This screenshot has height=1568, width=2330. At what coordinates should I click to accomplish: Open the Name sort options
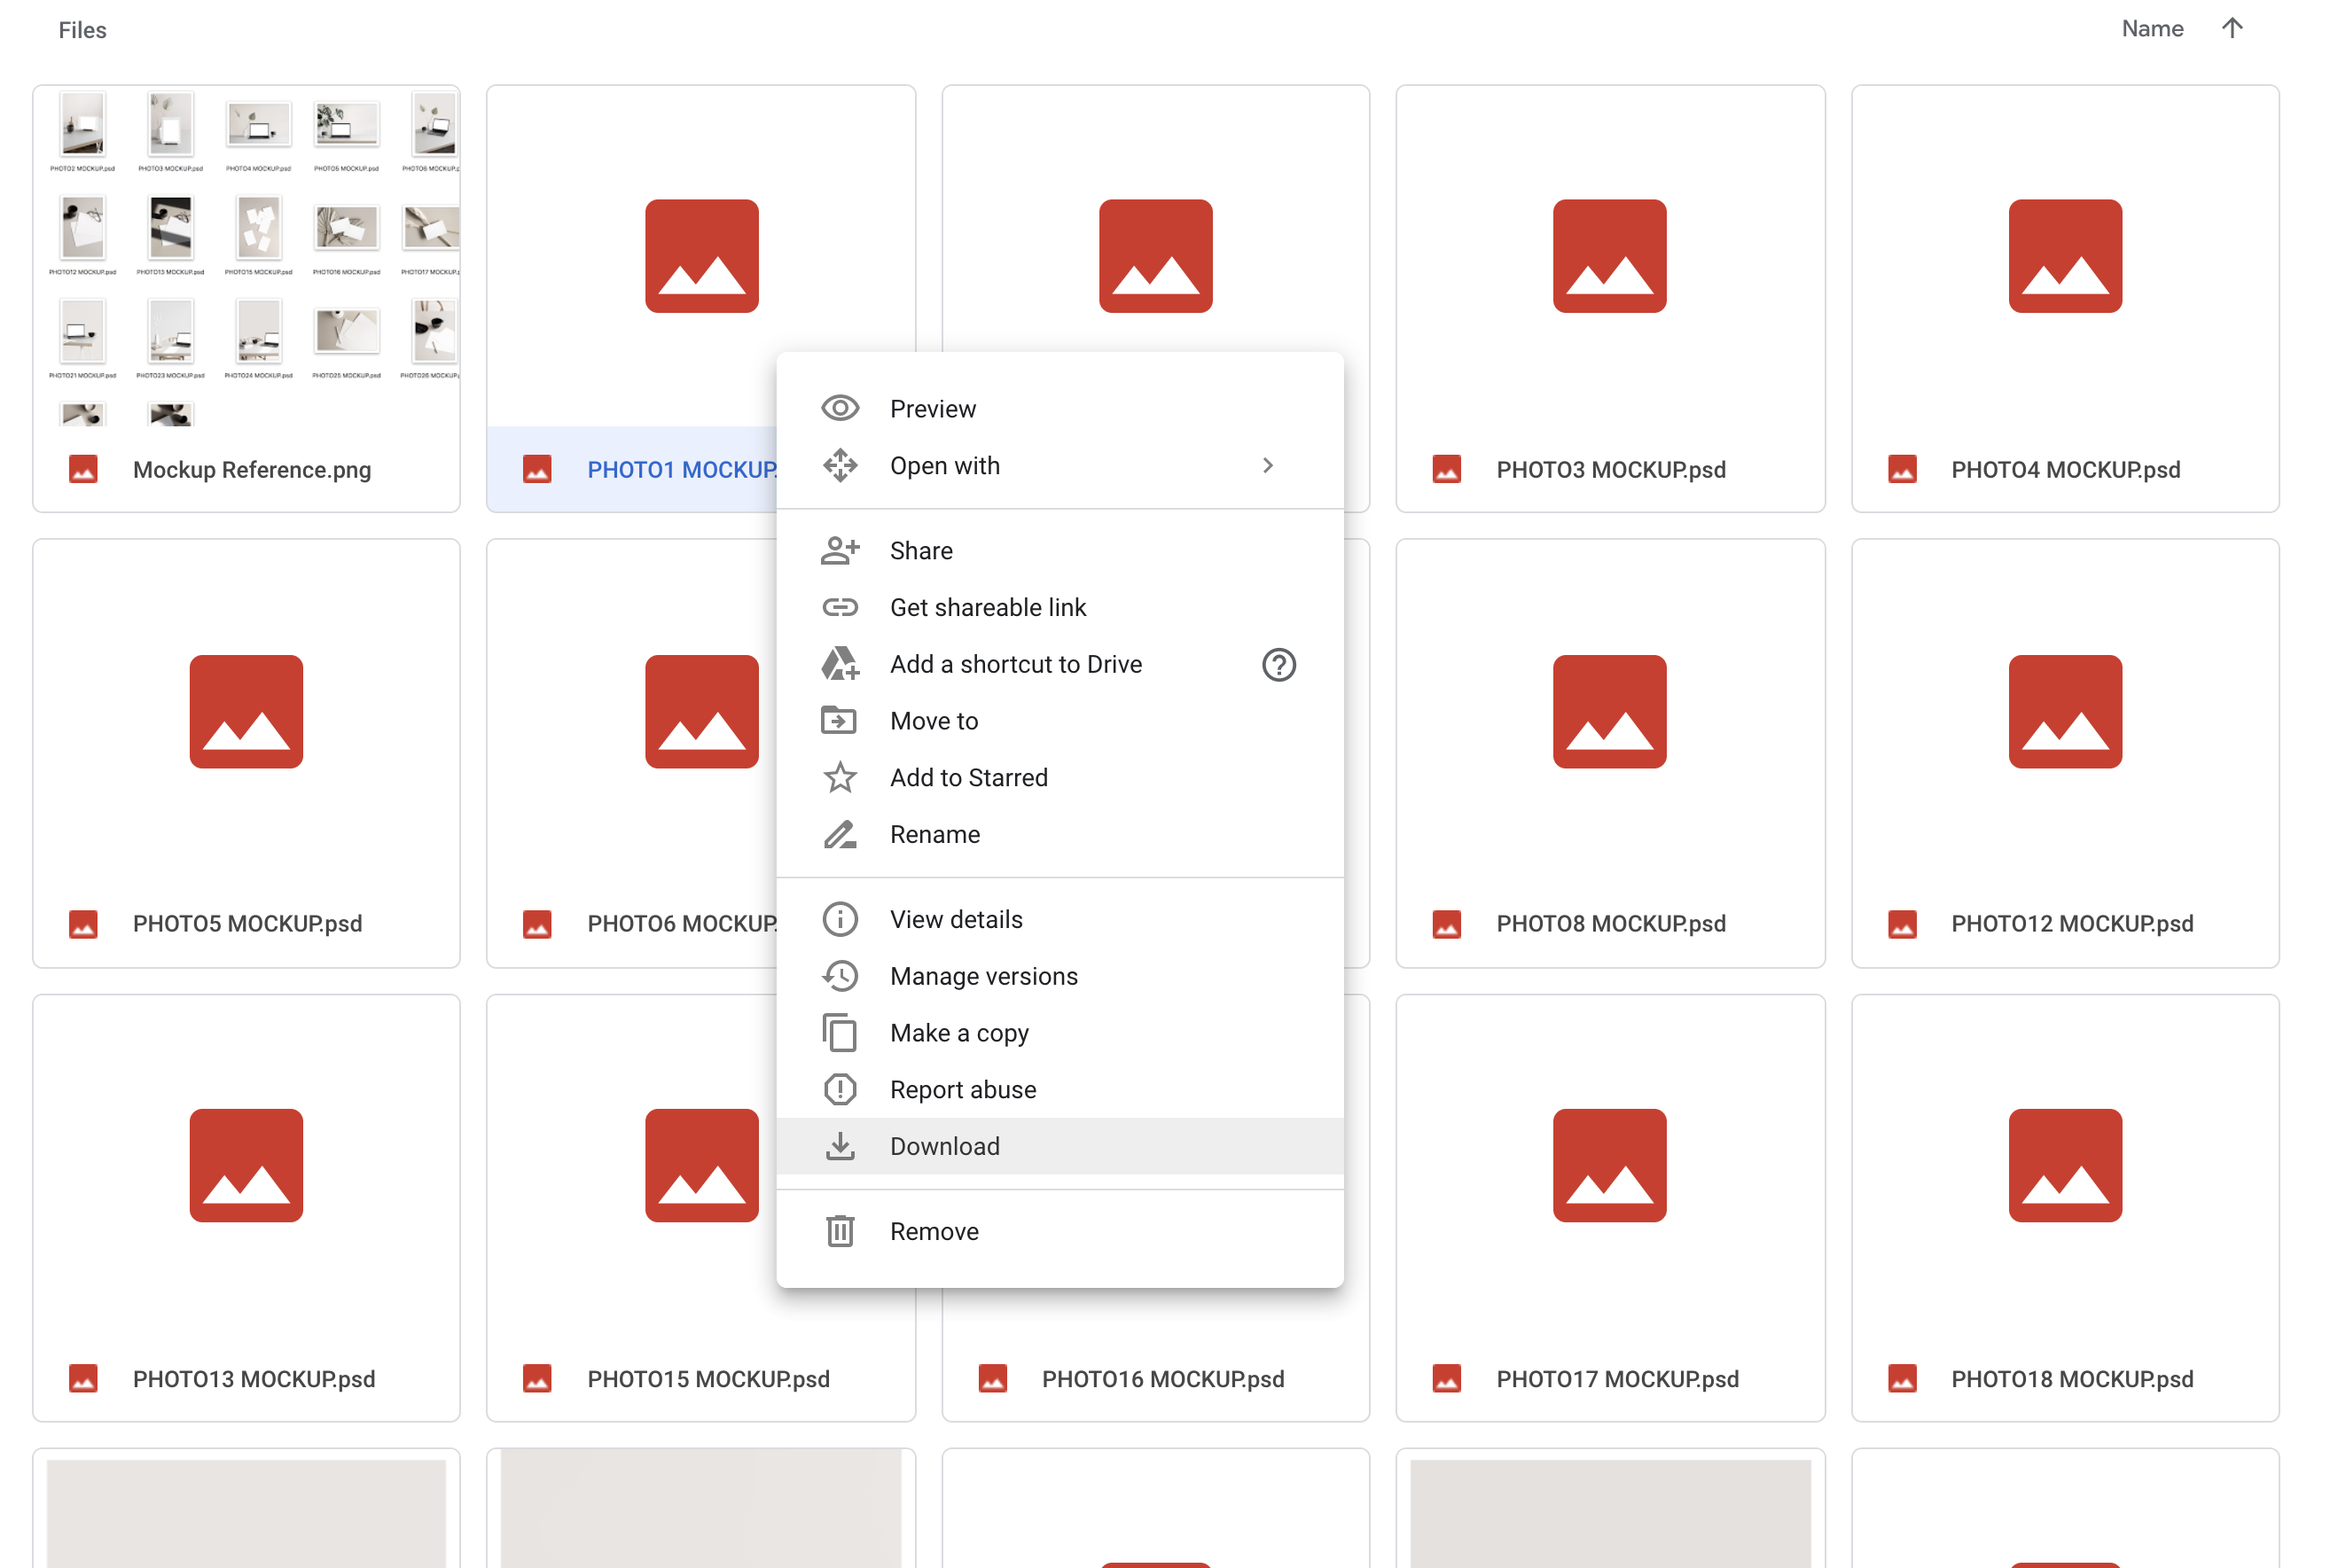click(x=2151, y=28)
